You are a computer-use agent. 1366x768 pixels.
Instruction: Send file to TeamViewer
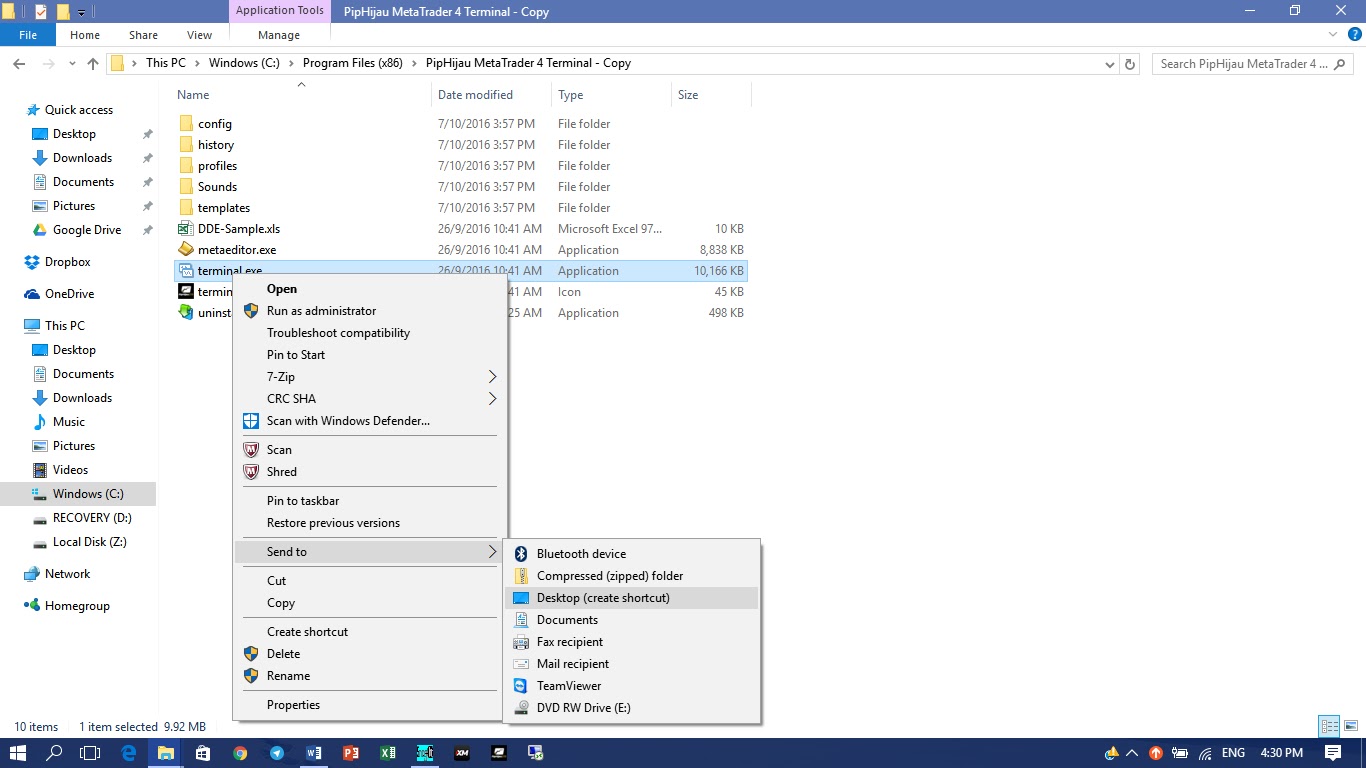(x=632, y=686)
